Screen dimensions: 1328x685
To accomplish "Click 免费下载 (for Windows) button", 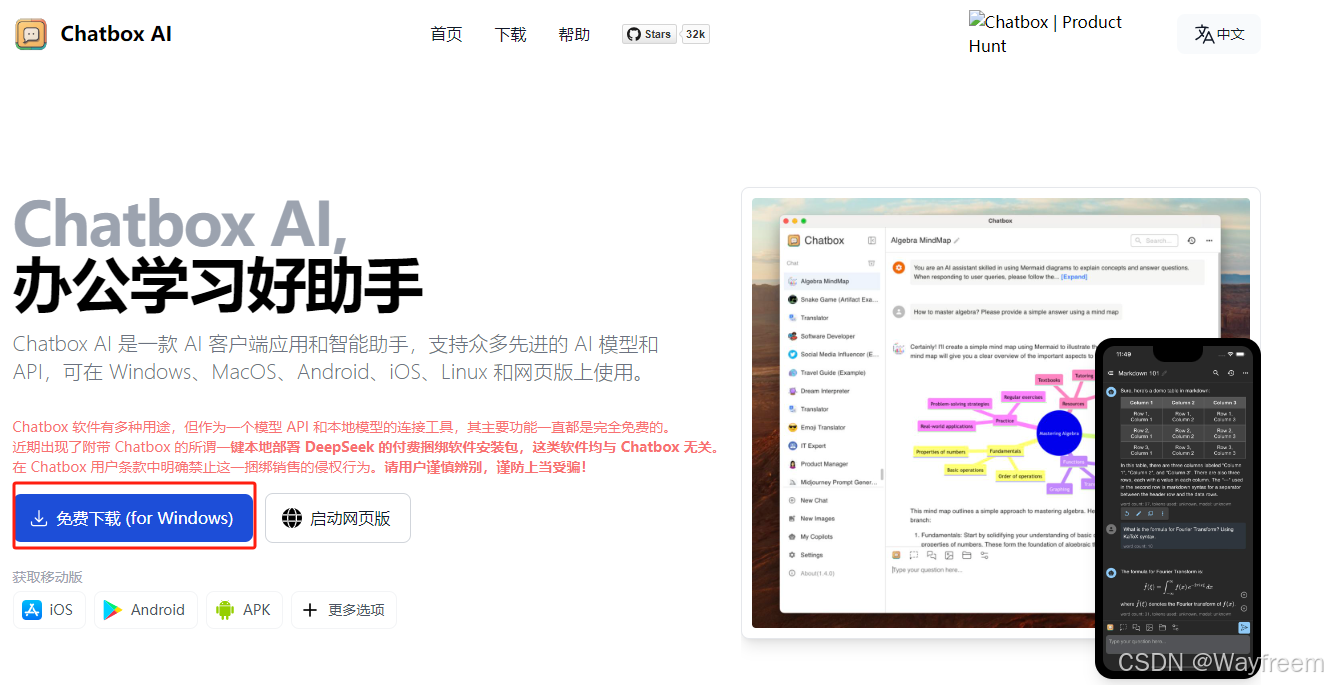I will coord(134,518).
